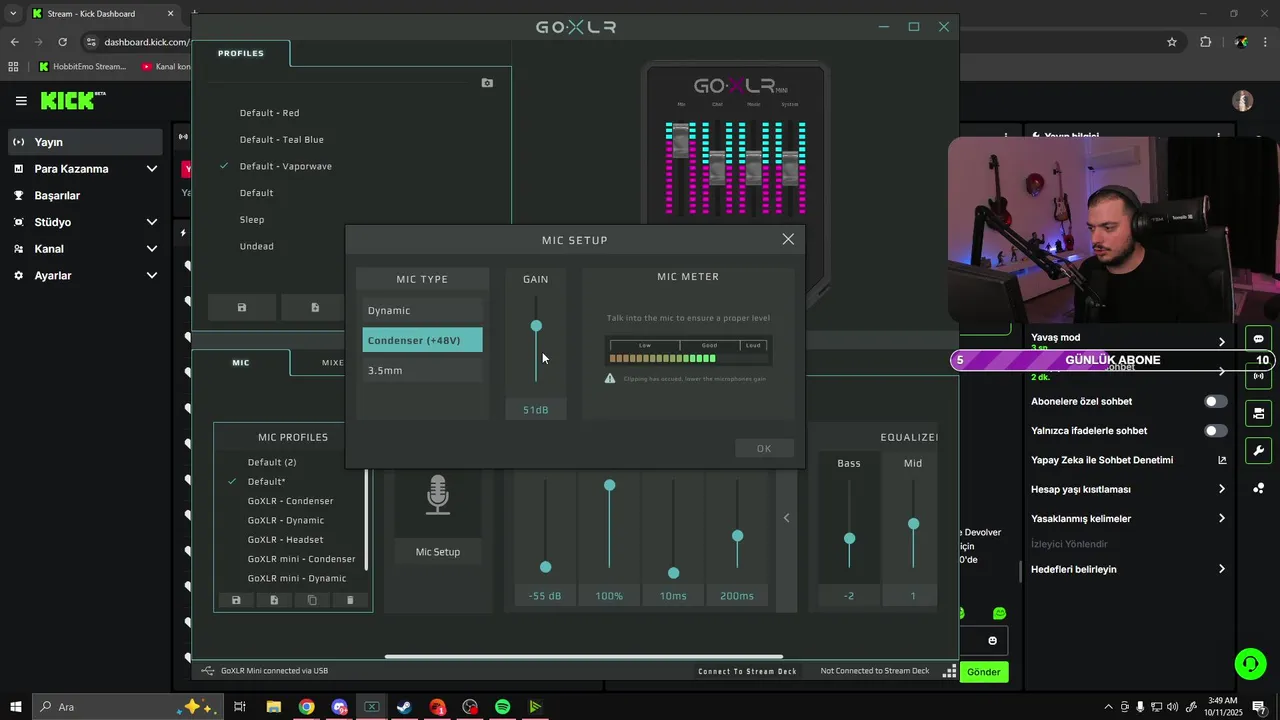Image resolution: width=1280 pixels, height=720 pixels.
Task: Open Yavaş mod settings chevron
Action: (1222, 342)
